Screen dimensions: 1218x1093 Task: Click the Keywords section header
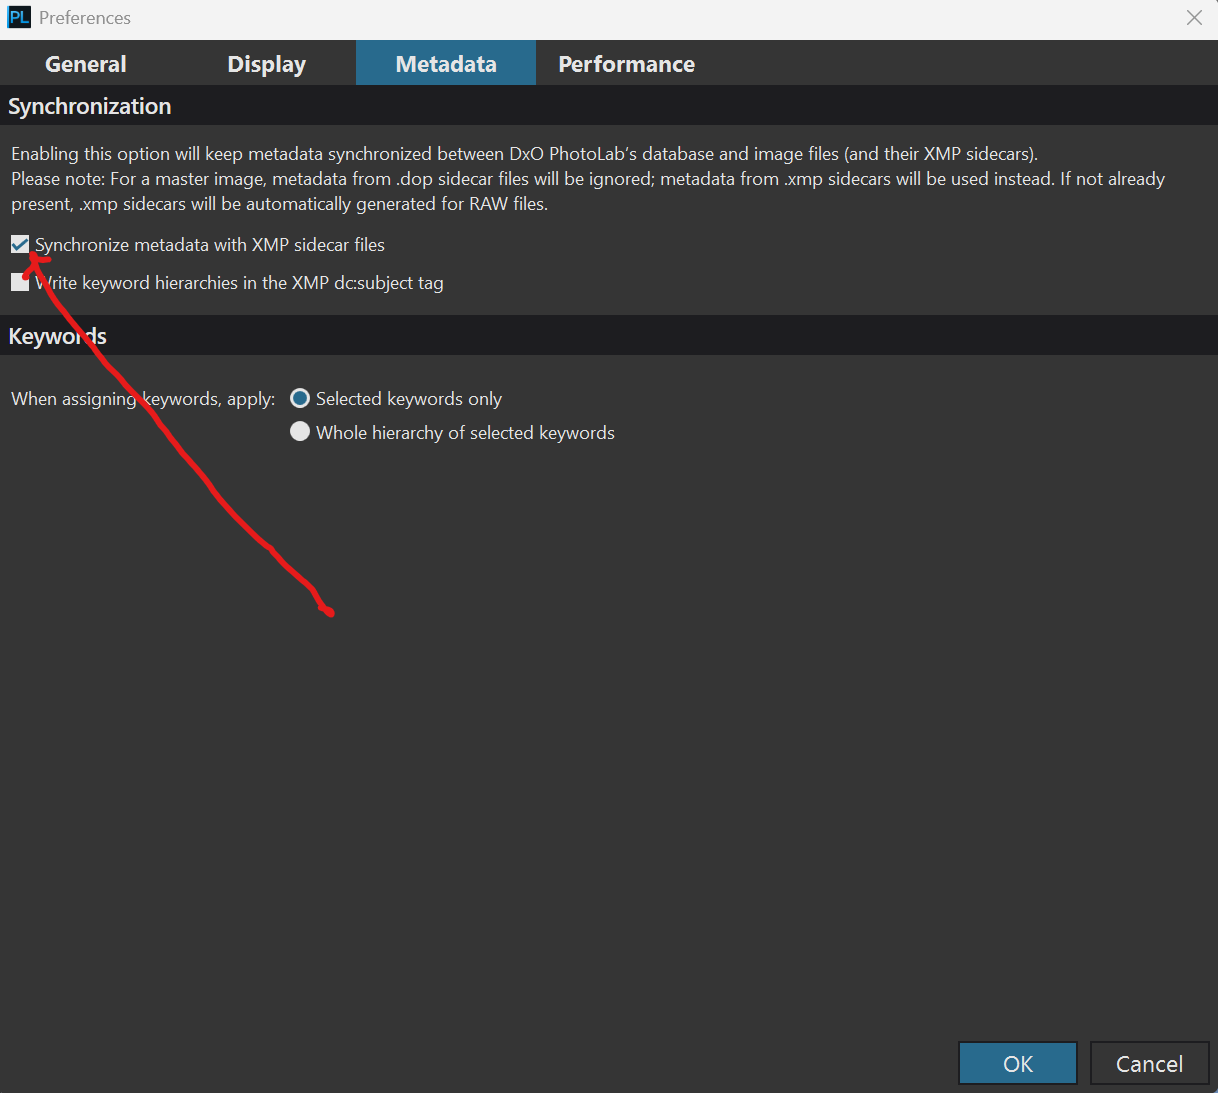tap(58, 337)
